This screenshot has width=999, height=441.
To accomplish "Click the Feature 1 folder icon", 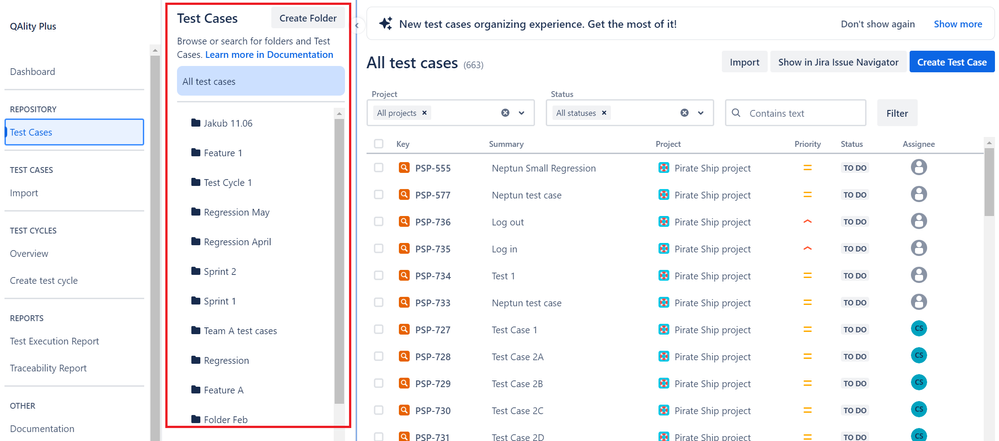I will click(196, 153).
